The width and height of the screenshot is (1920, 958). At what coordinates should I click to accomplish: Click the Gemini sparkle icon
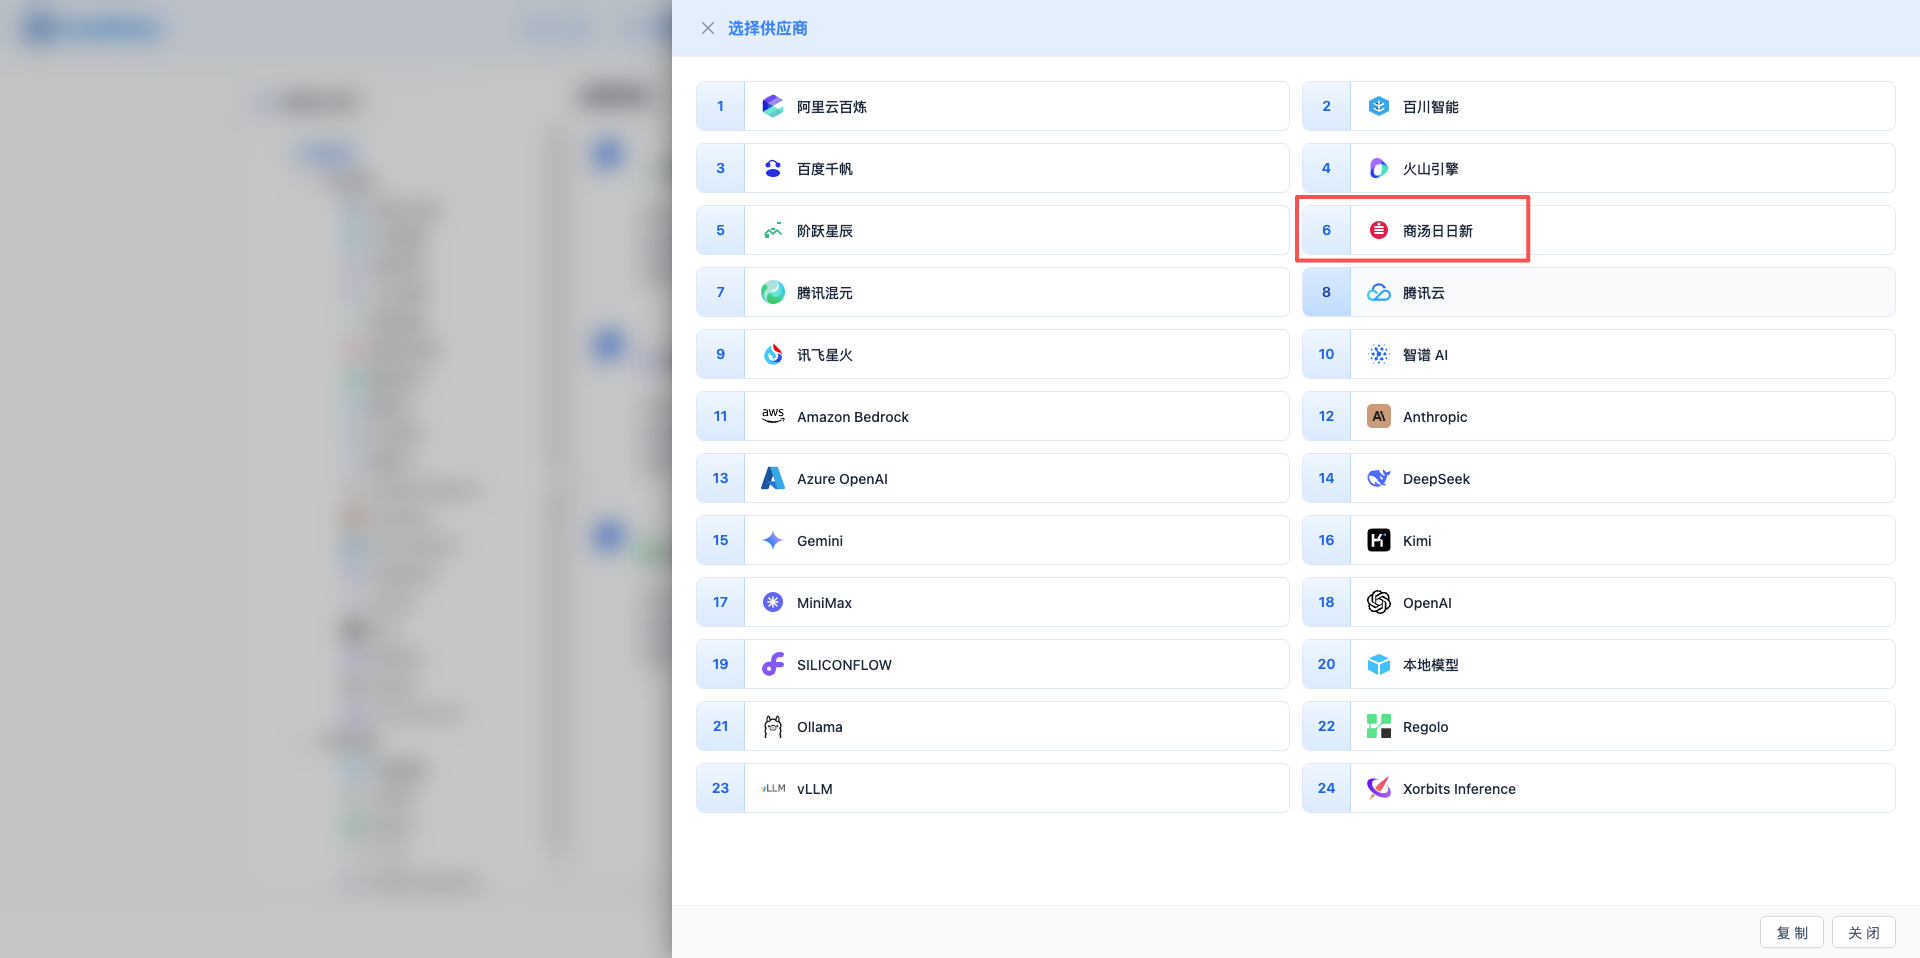tap(772, 540)
